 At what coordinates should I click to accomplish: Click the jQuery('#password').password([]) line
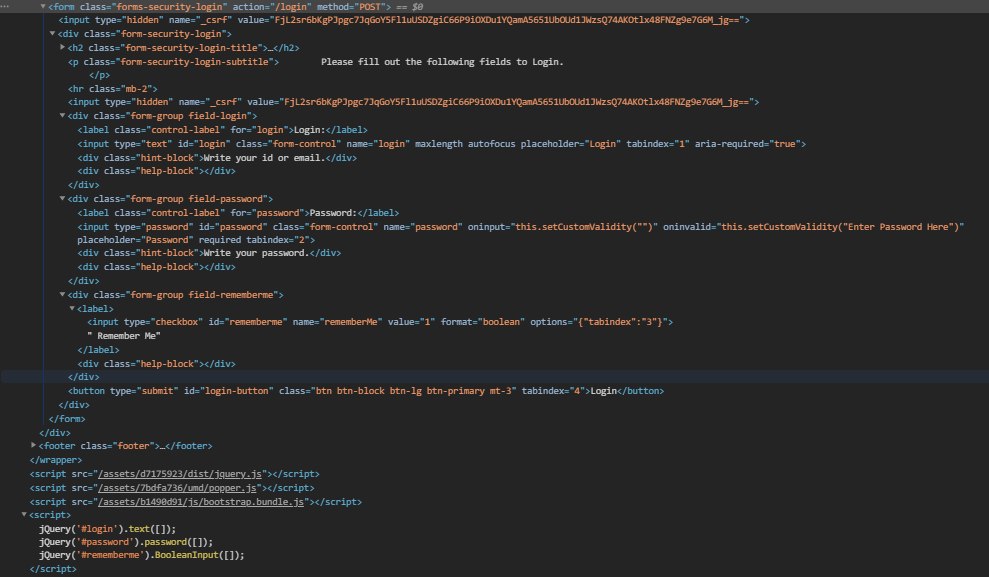click(x=126, y=542)
